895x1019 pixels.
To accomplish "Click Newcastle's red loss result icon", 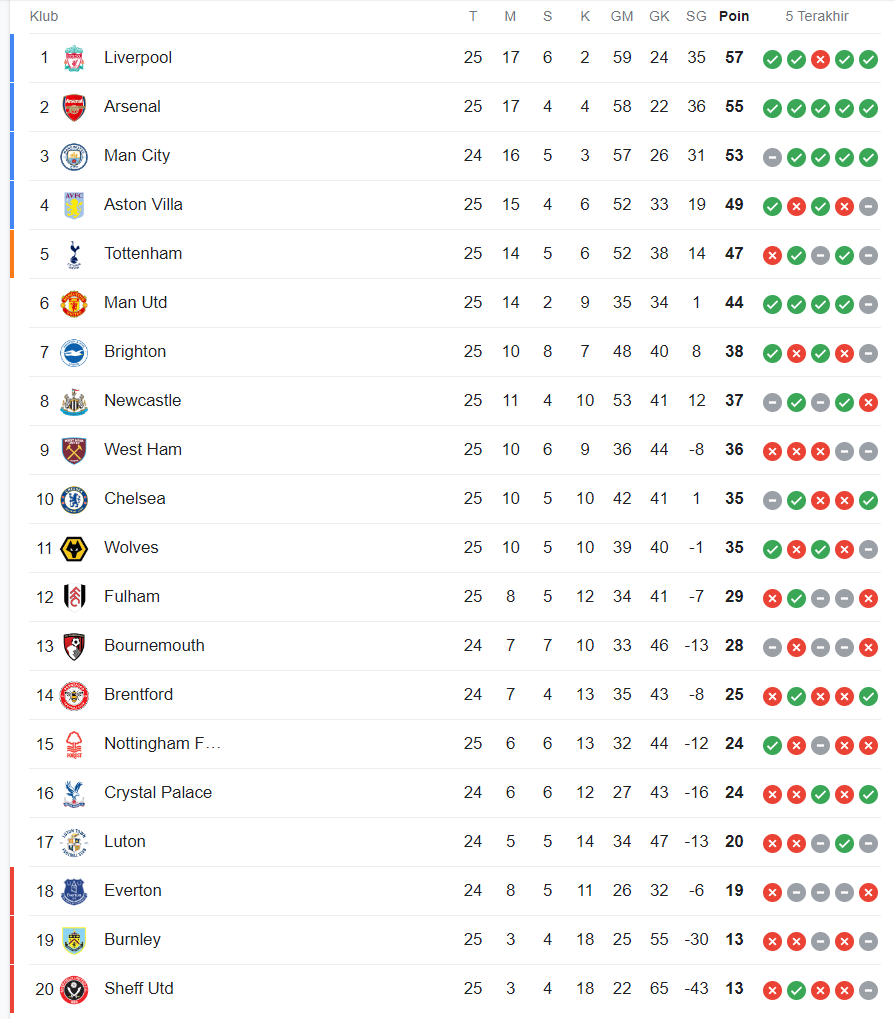I will point(868,402).
